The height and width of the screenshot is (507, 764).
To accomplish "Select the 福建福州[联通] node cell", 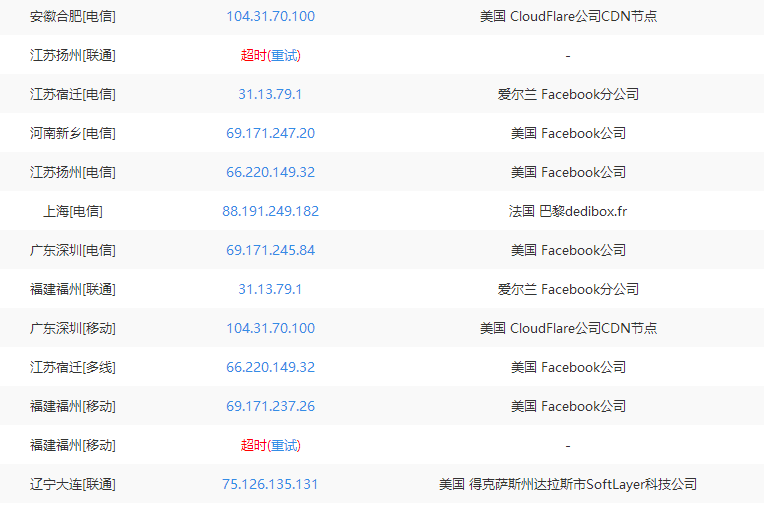I will point(73,289).
